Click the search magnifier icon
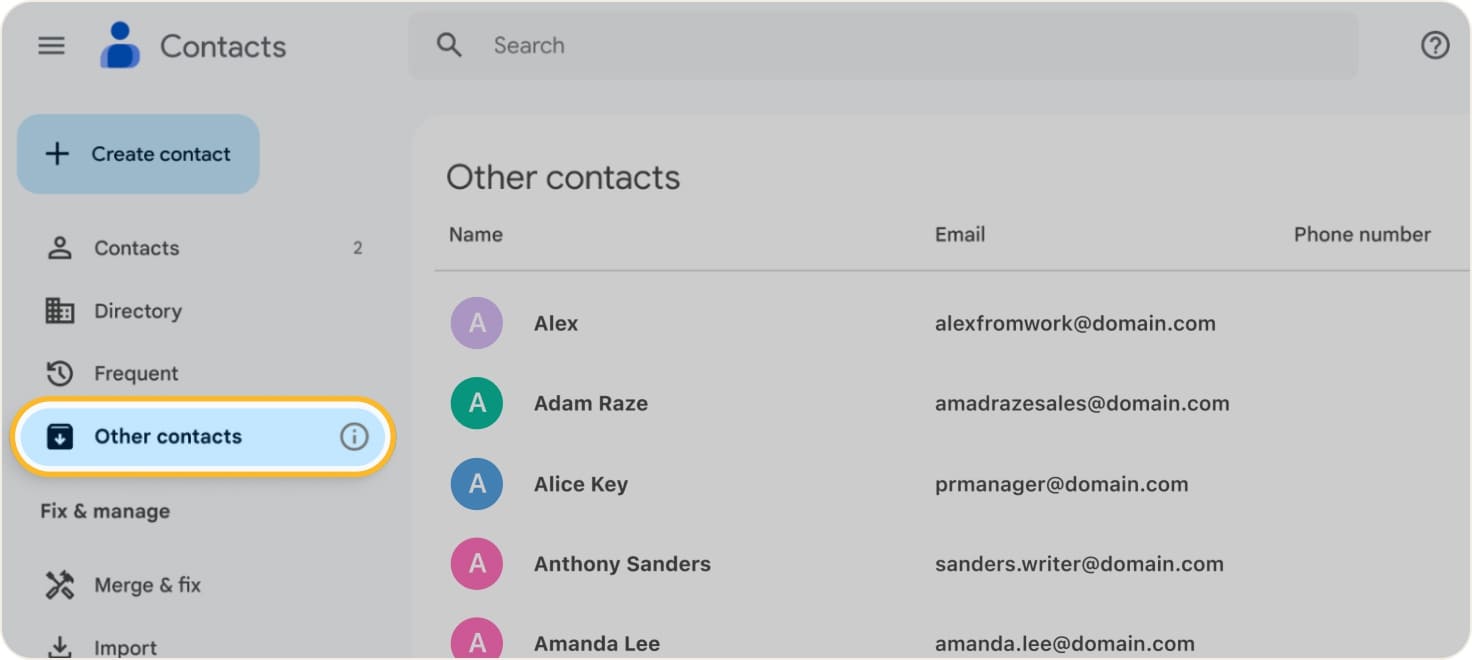This screenshot has height=660, width=1472. pyautogui.click(x=448, y=45)
